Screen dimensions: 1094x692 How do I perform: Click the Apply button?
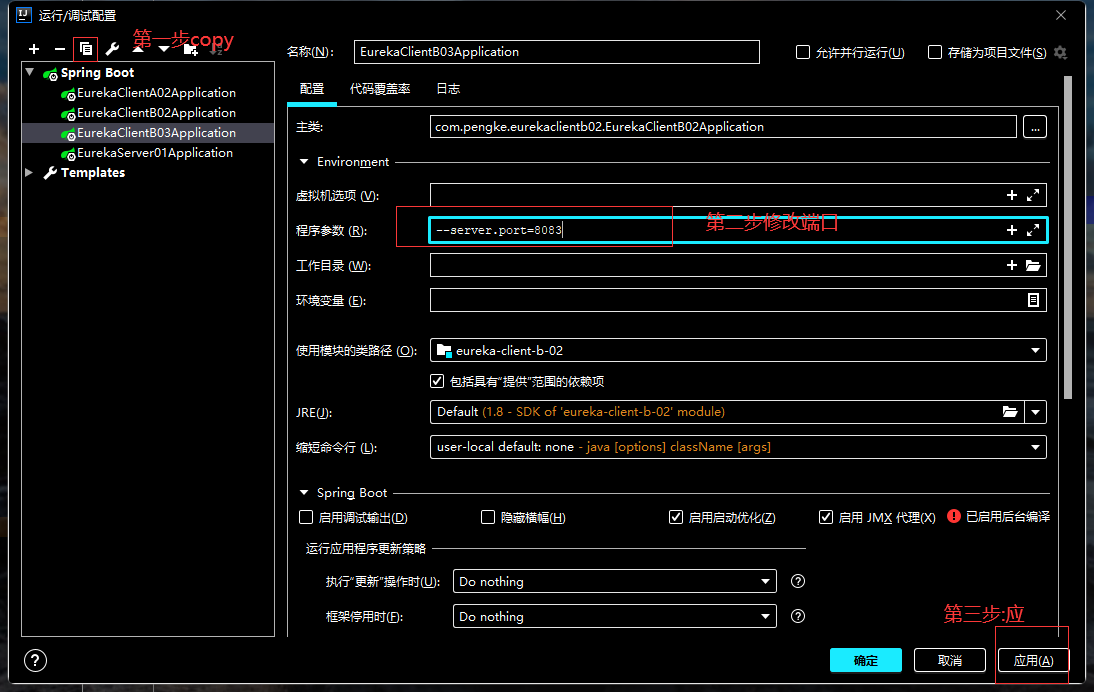1033,660
